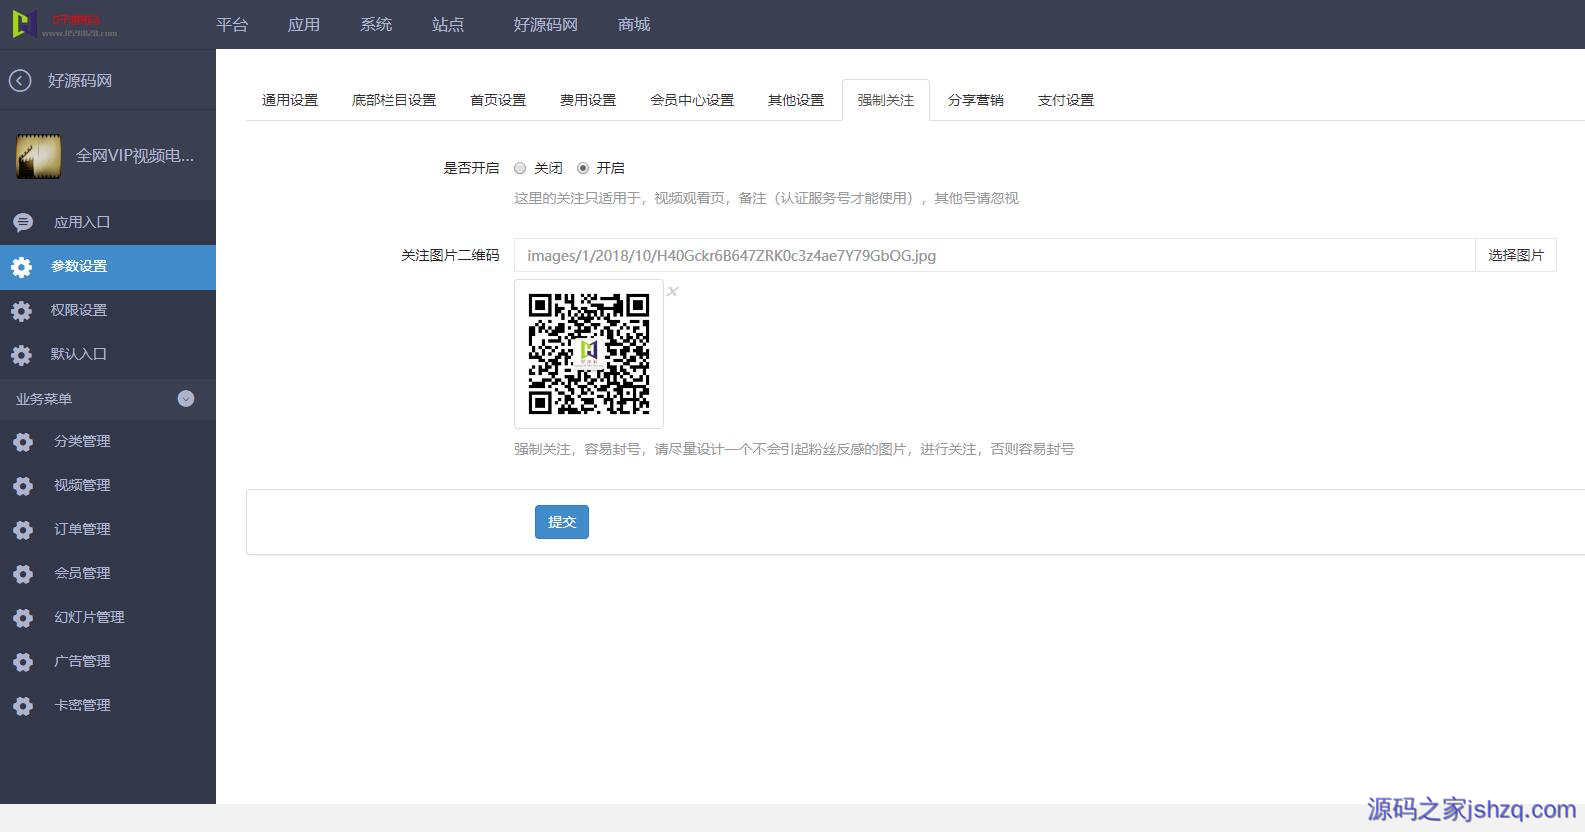Click the gear icon beside 分类管理
The width and height of the screenshot is (1585, 832).
point(23,442)
